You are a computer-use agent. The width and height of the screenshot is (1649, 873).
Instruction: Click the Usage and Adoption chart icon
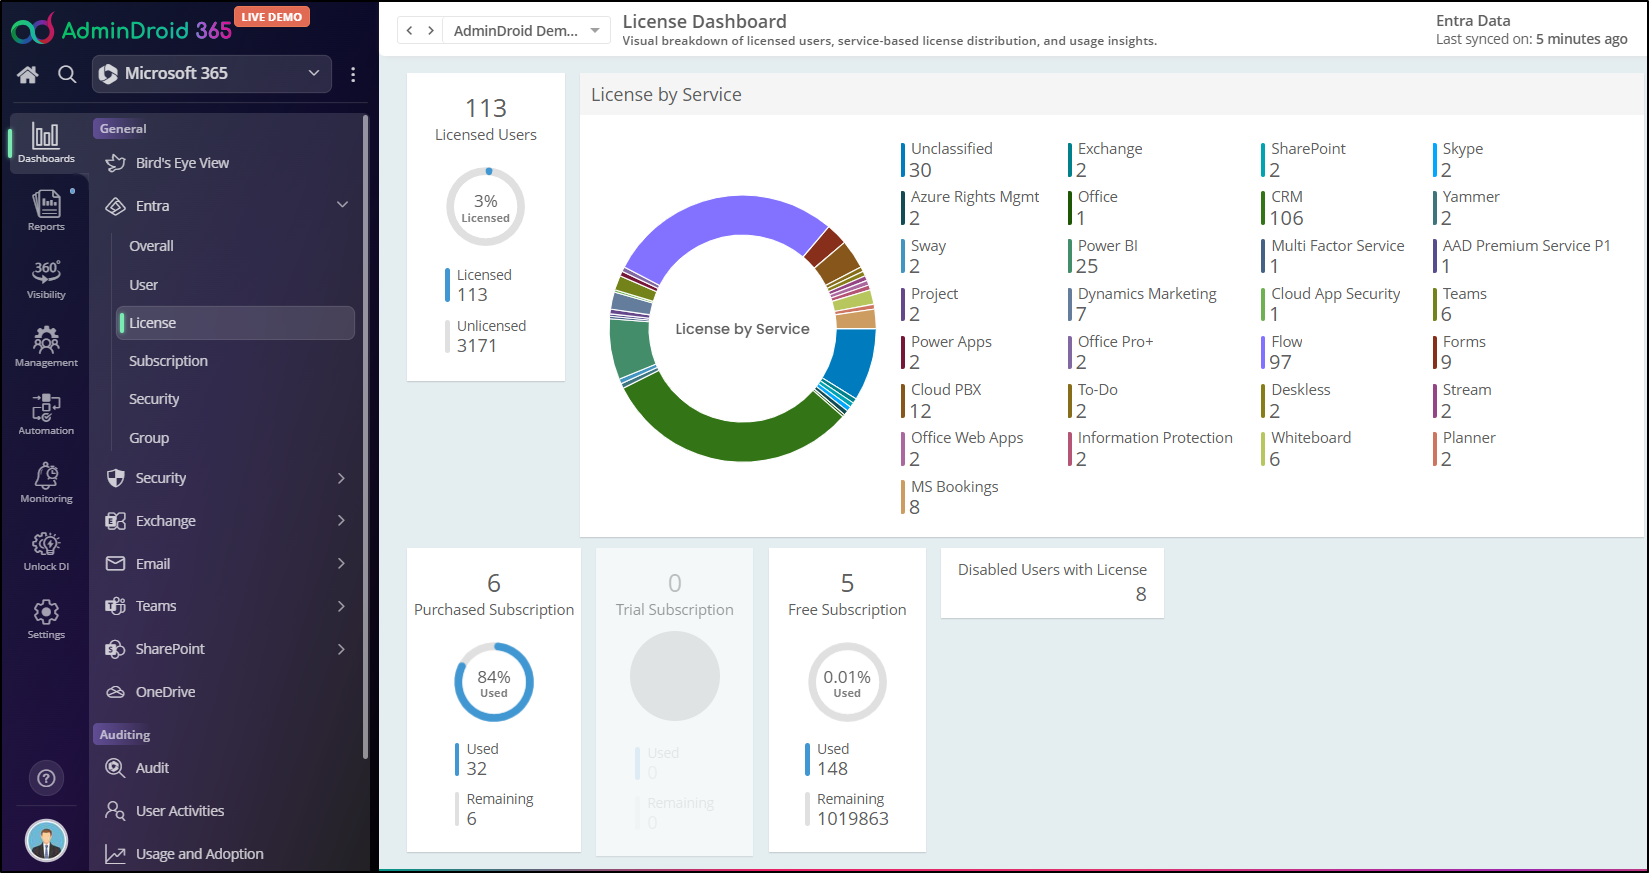pos(116,854)
